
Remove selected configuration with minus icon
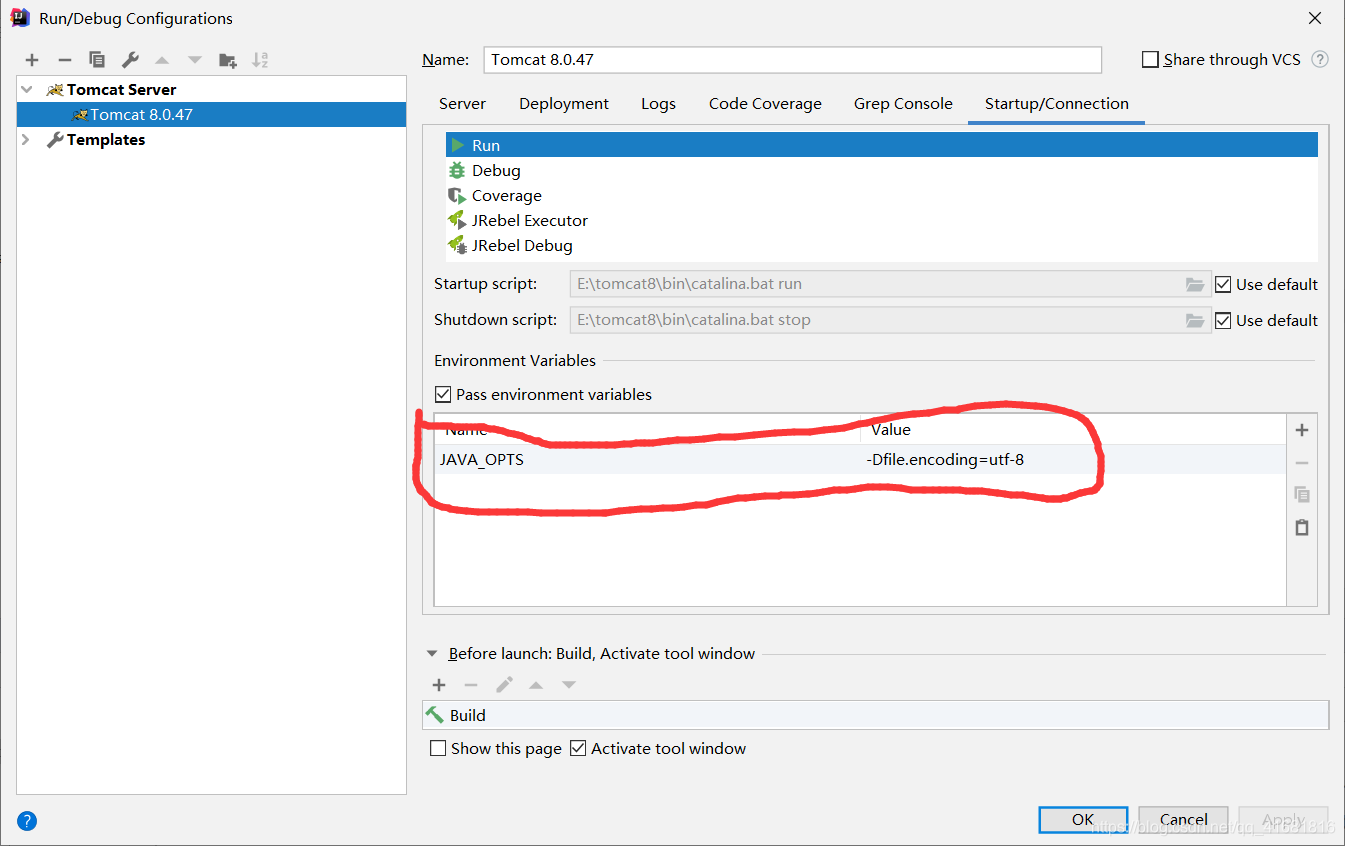pyautogui.click(x=64, y=60)
